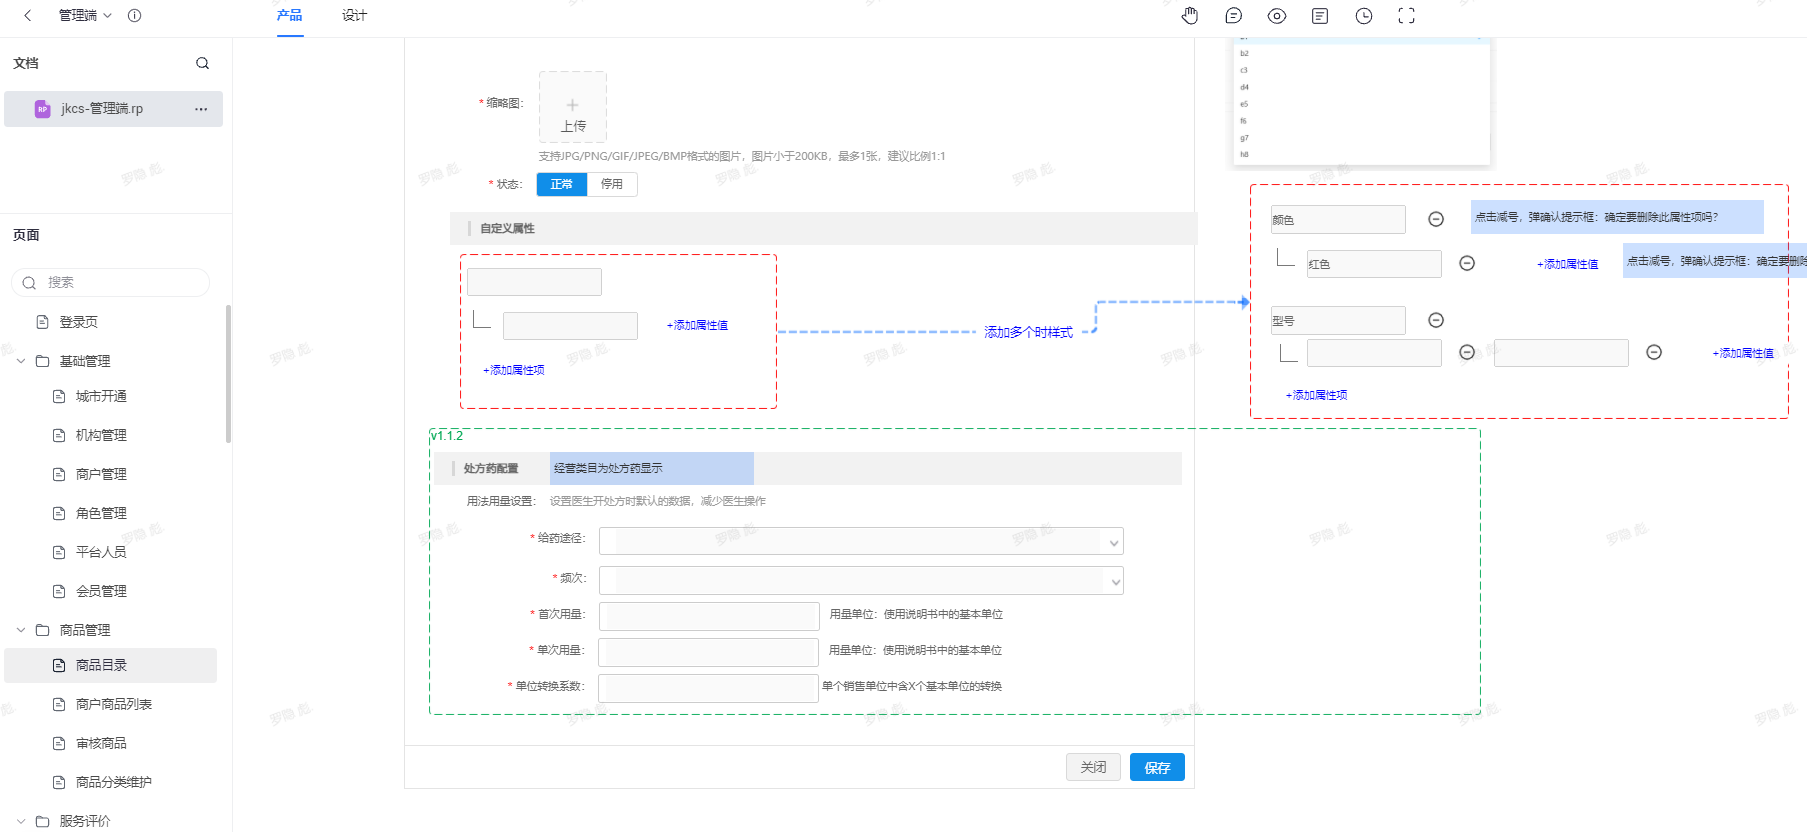The width and height of the screenshot is (1807, 832).
Task: Open the 商品分类维护 page
Action: point(113,782)
